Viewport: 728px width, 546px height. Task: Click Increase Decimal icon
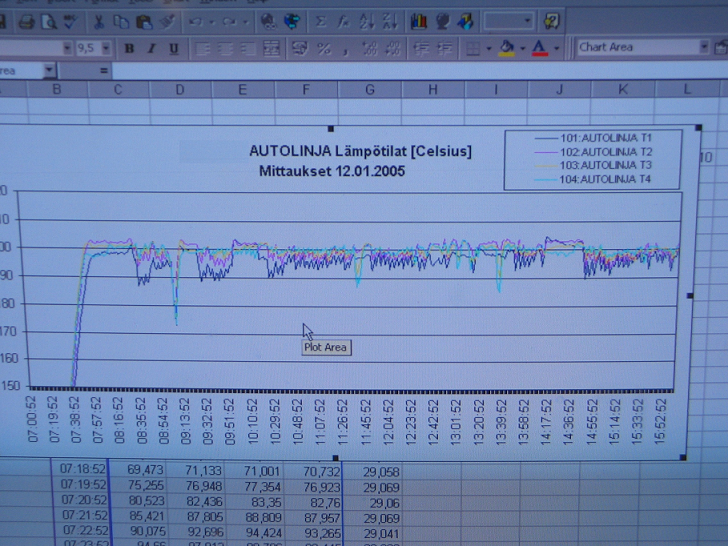(370, 48)
